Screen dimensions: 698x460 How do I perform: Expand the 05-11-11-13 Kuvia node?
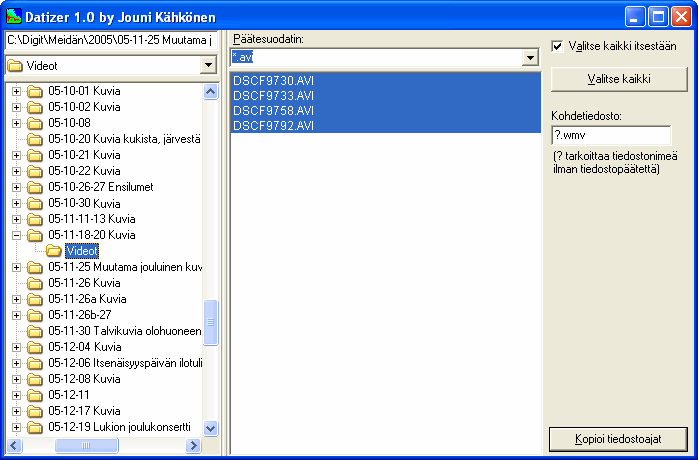coord(16,220)
